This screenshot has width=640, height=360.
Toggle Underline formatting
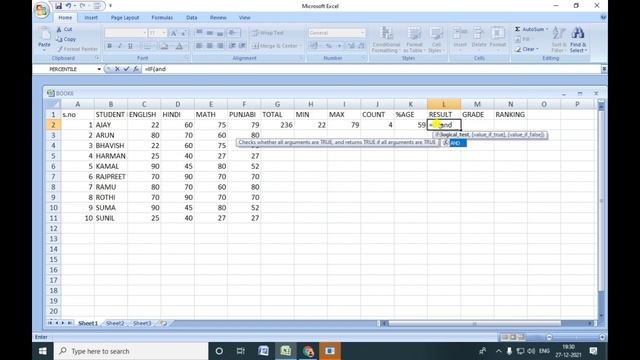tap(130, 46)
